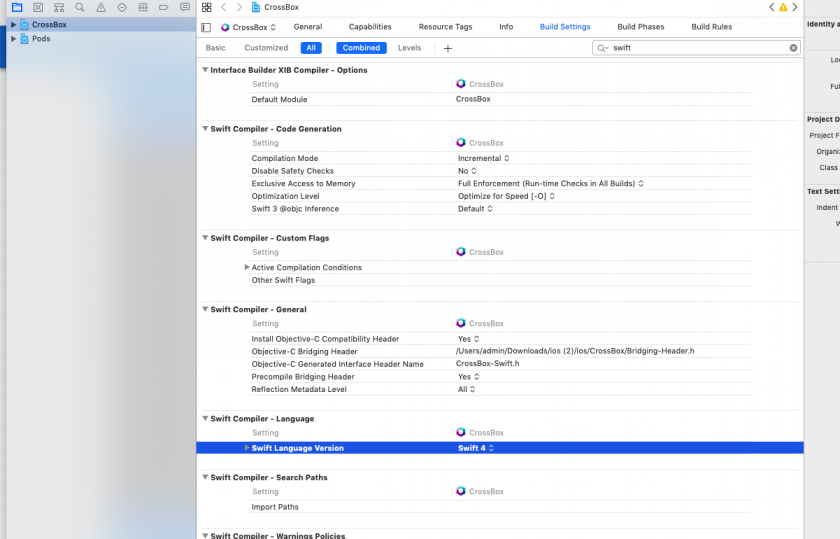Screen dimensions: 840x539
Task: Open Install Objective-C Compatibility Header dropdown
Action: click(468, 339)
